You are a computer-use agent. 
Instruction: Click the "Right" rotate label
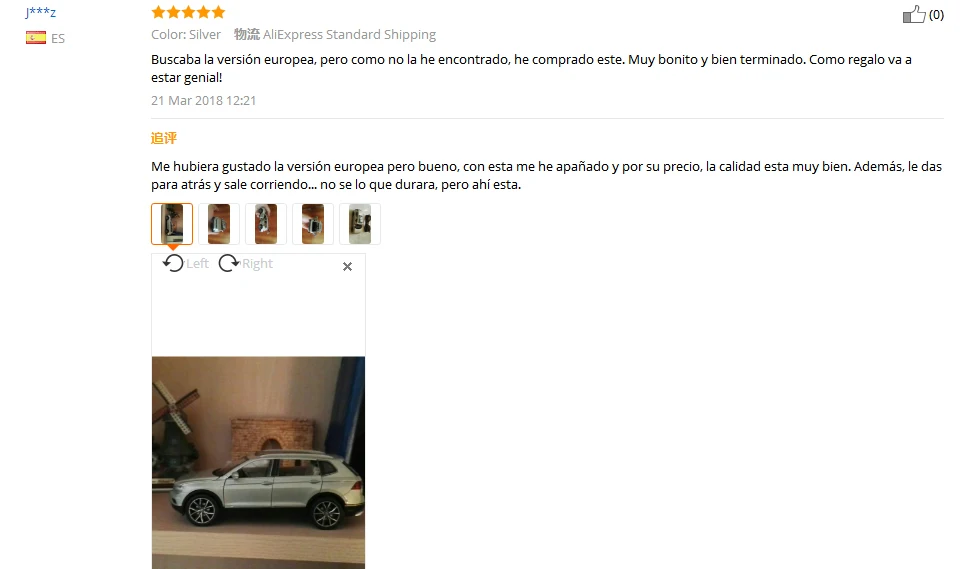point(258,264)
